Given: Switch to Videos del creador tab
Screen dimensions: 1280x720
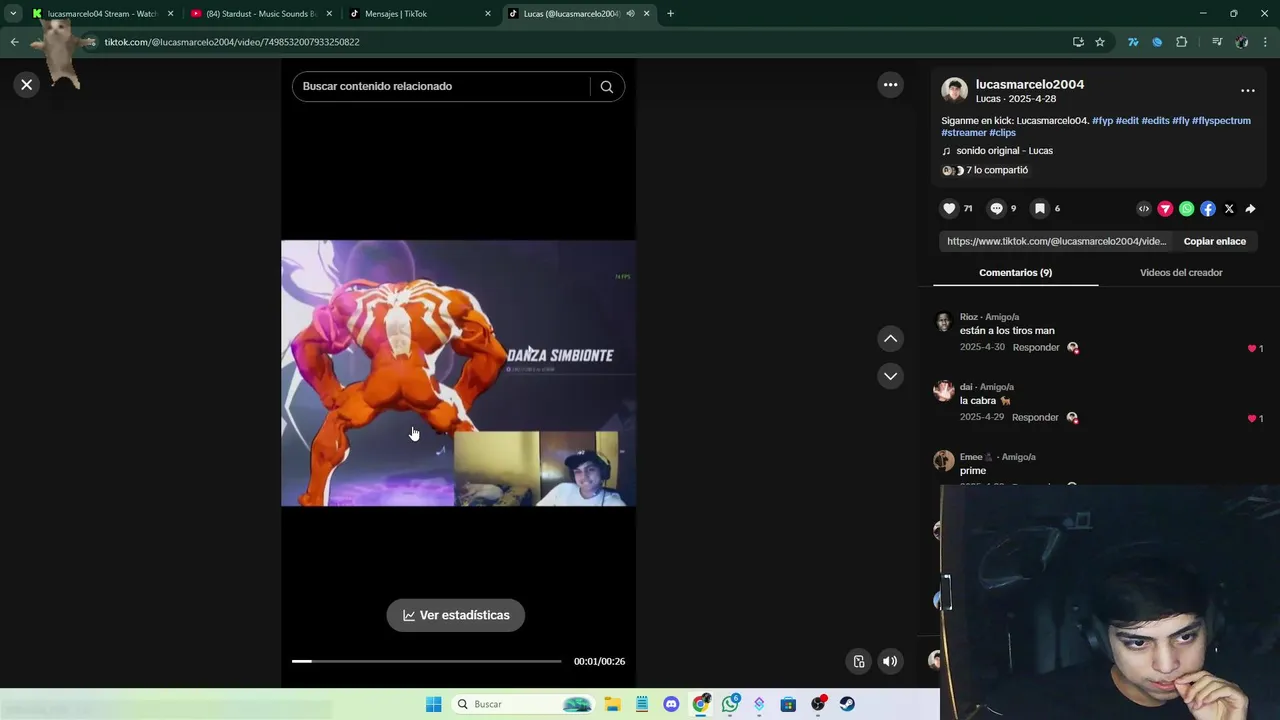Looking at the screenshot, I should (1181, 272).
